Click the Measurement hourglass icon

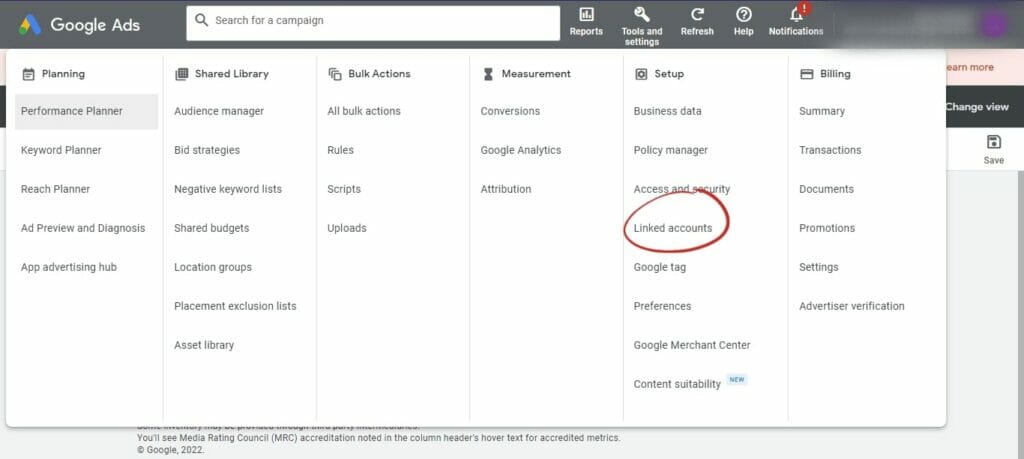tap(488, 74)
